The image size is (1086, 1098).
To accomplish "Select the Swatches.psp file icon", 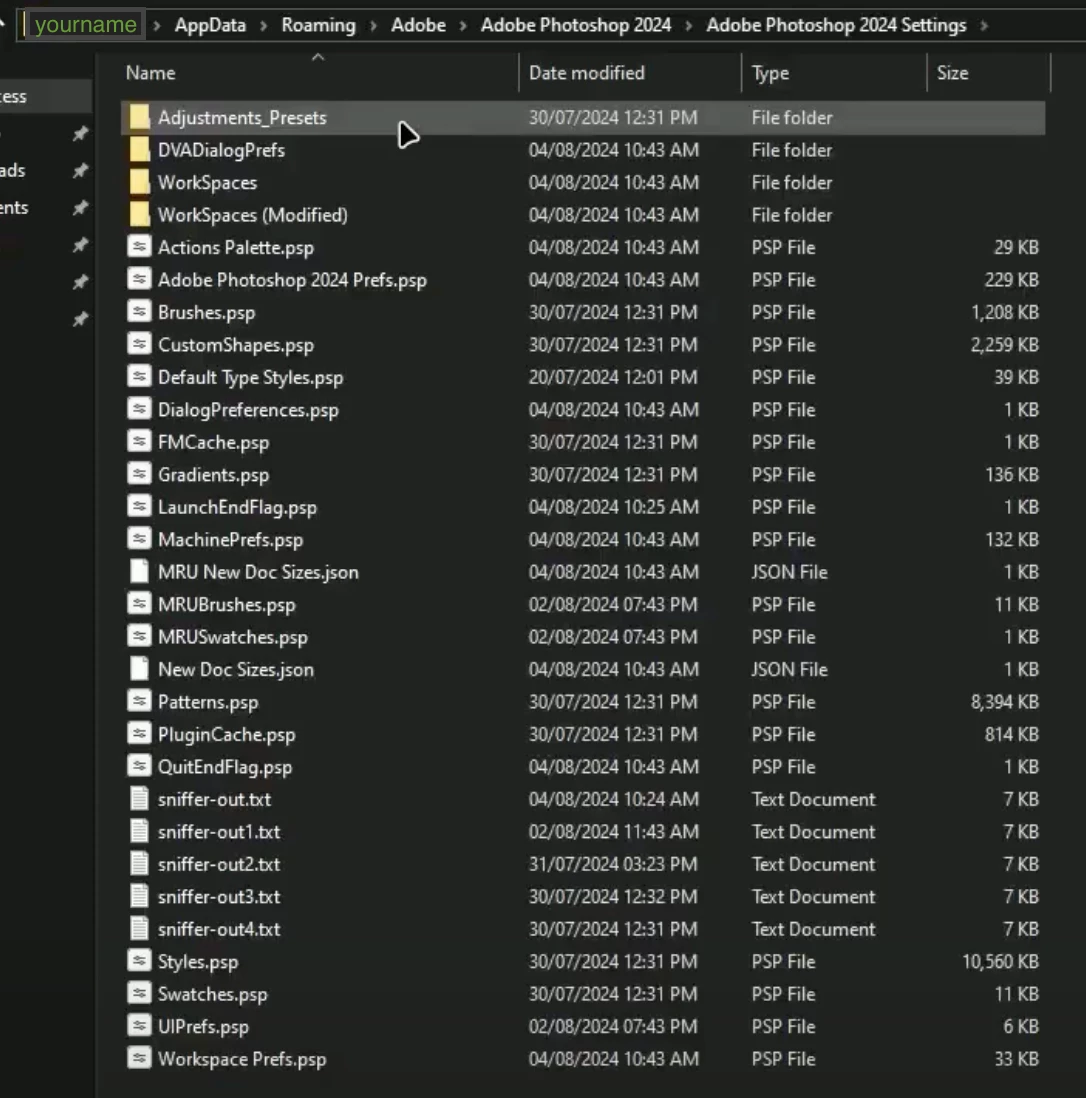I will pos(139,993).
